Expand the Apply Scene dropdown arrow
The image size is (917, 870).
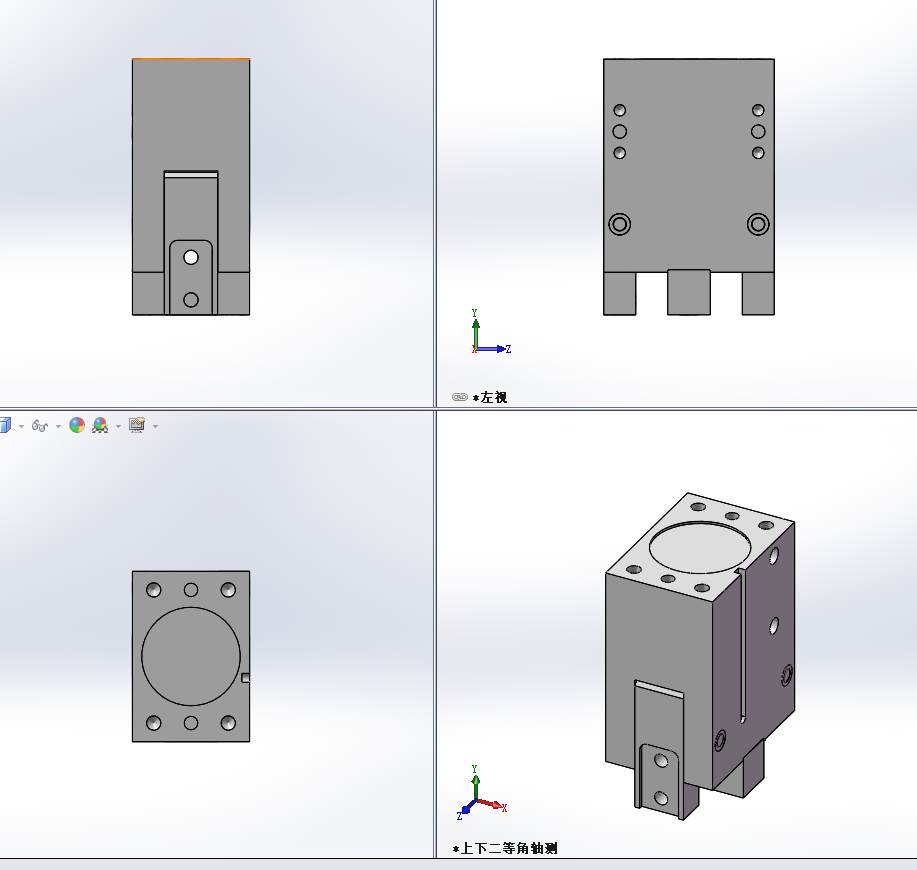pos(118,426)
